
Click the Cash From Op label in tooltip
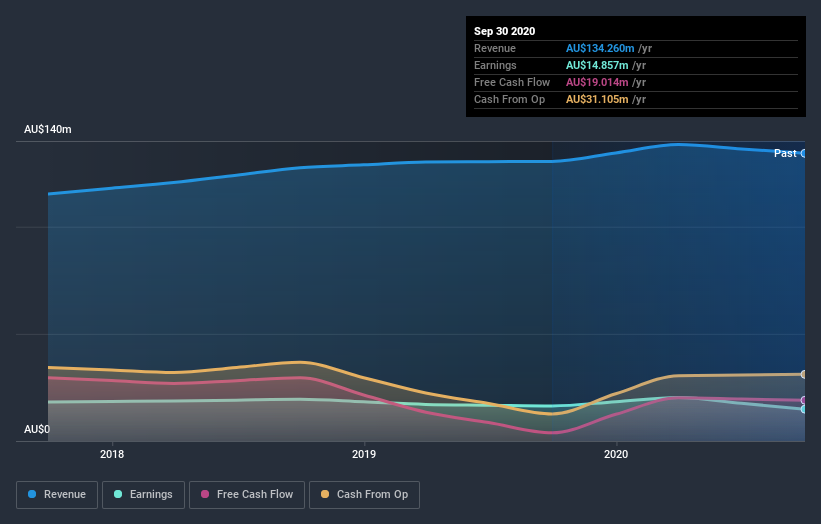point(509,99)
